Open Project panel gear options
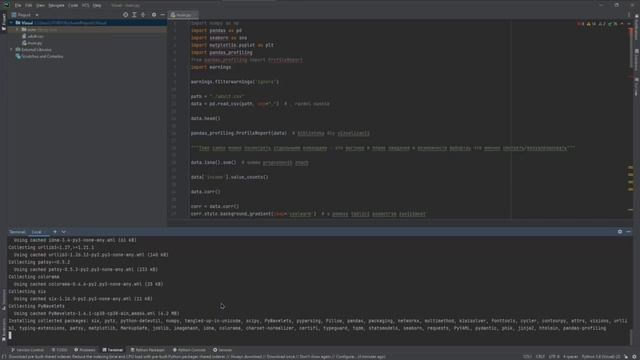640x360 pixels. pos(154,15)
